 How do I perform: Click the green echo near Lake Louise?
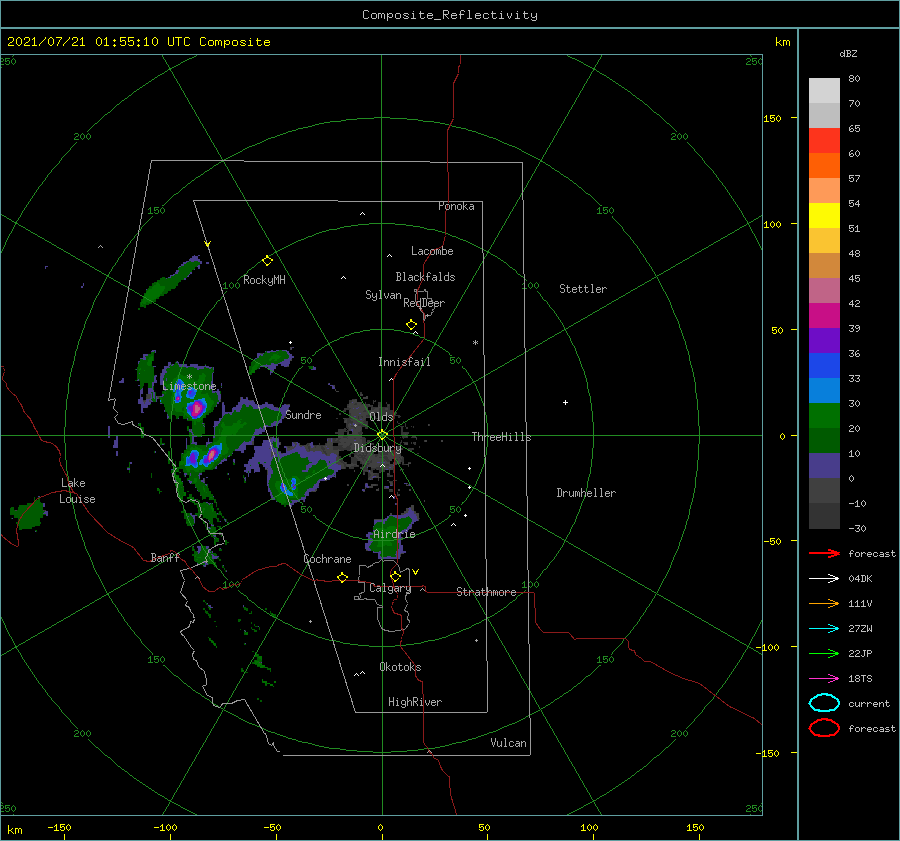coord(29,514)
